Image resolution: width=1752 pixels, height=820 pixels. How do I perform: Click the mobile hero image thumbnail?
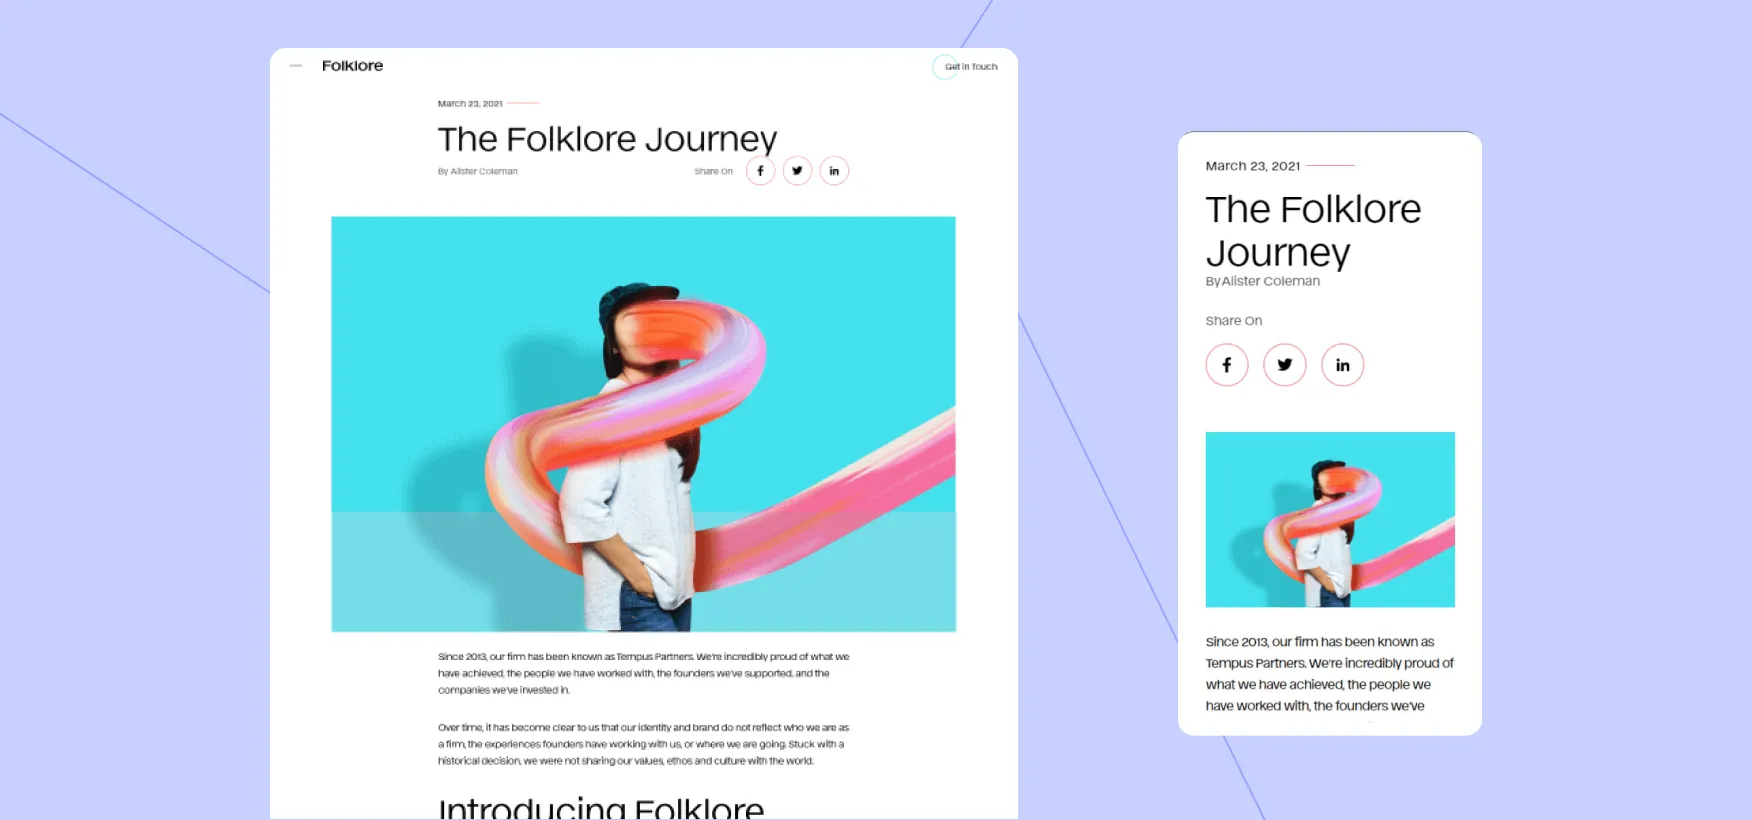point(1330,519)
